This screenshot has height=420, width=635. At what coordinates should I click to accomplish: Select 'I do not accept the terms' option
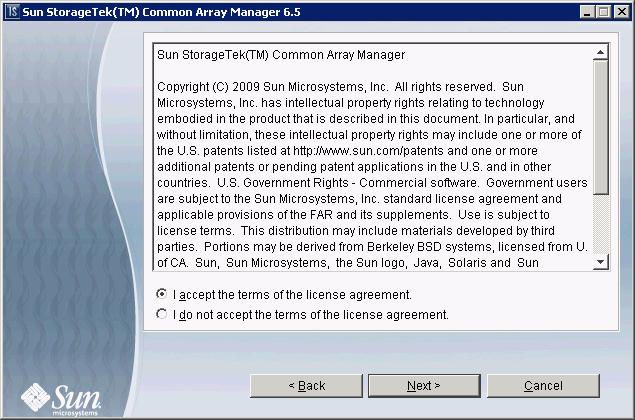[162, 314]
